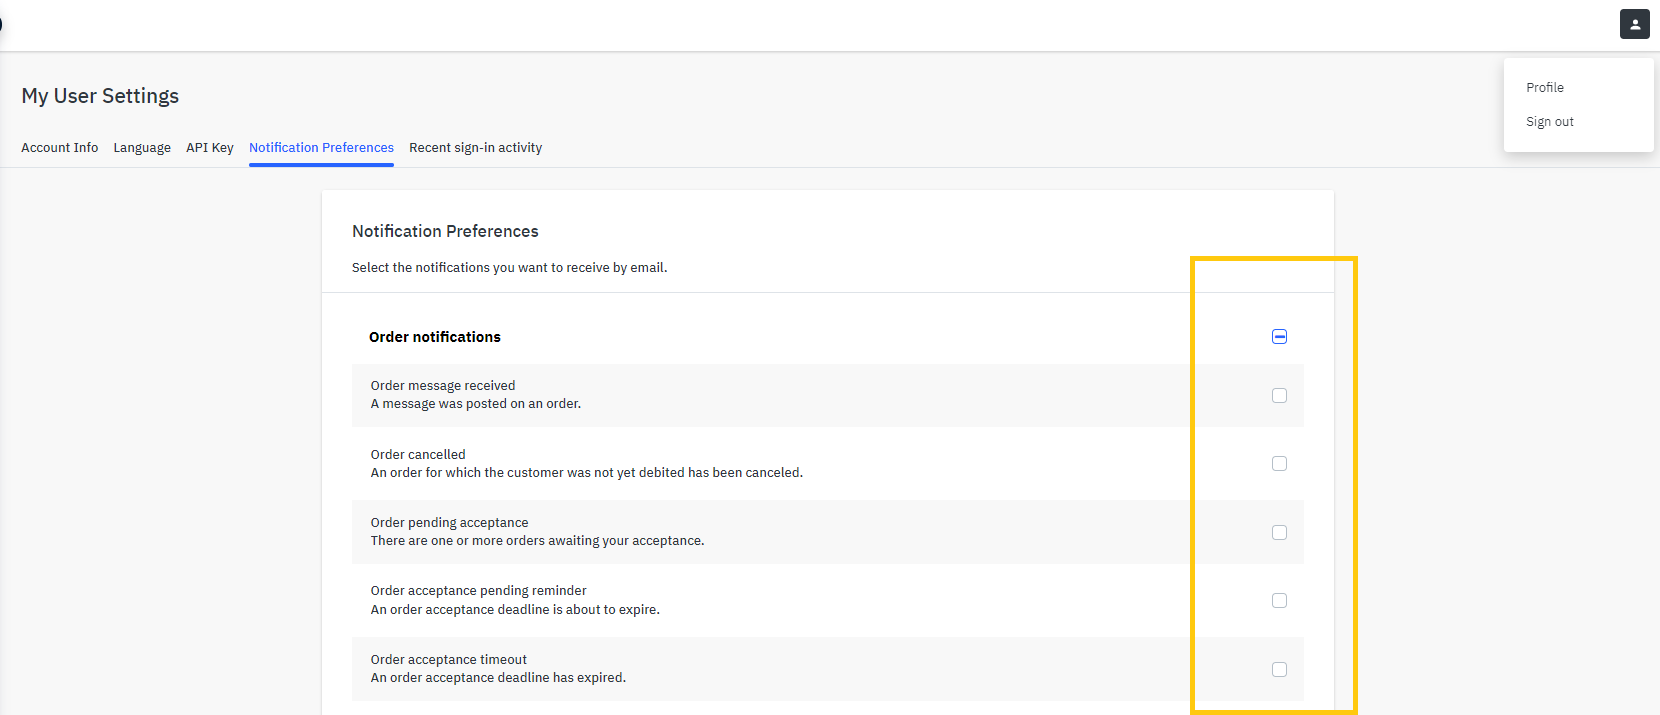1660x715 pixels.
Task: Click the Order message received label
Action: [443, 386]
